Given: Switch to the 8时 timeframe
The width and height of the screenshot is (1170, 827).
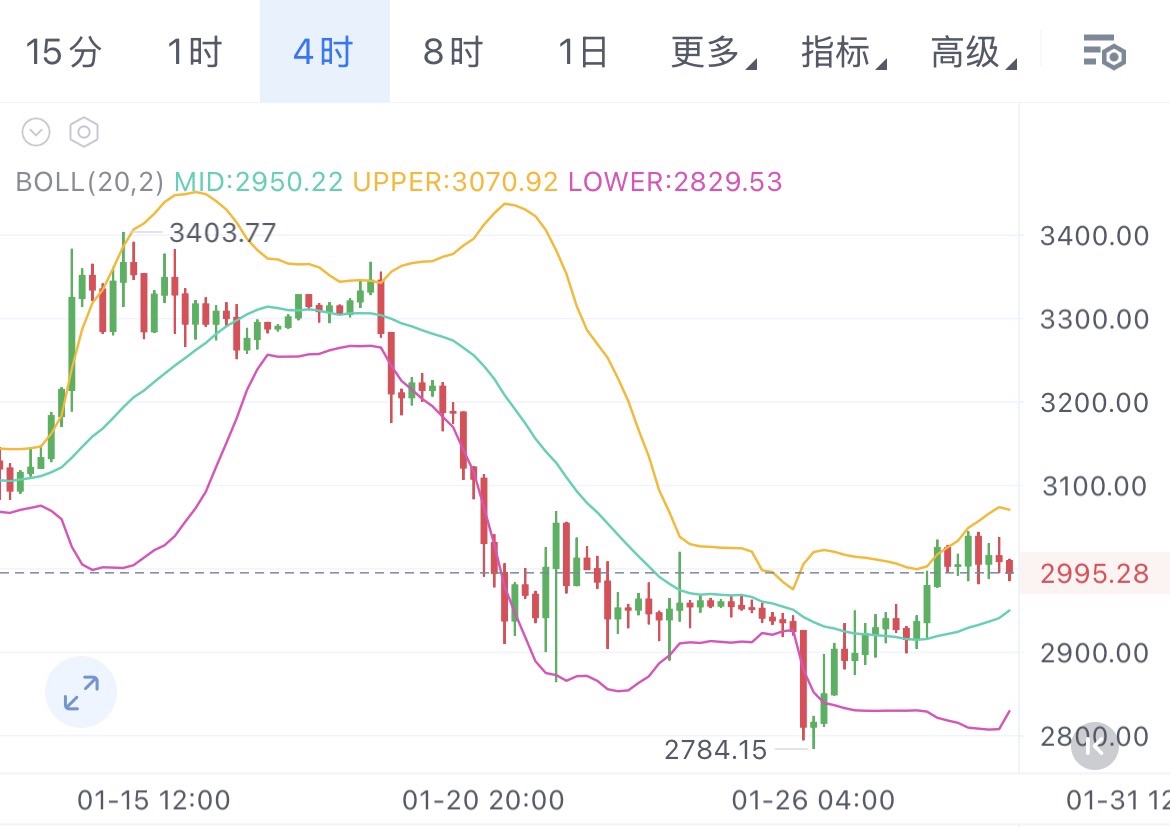Looking at the screenshot, I should pos(453,52).
